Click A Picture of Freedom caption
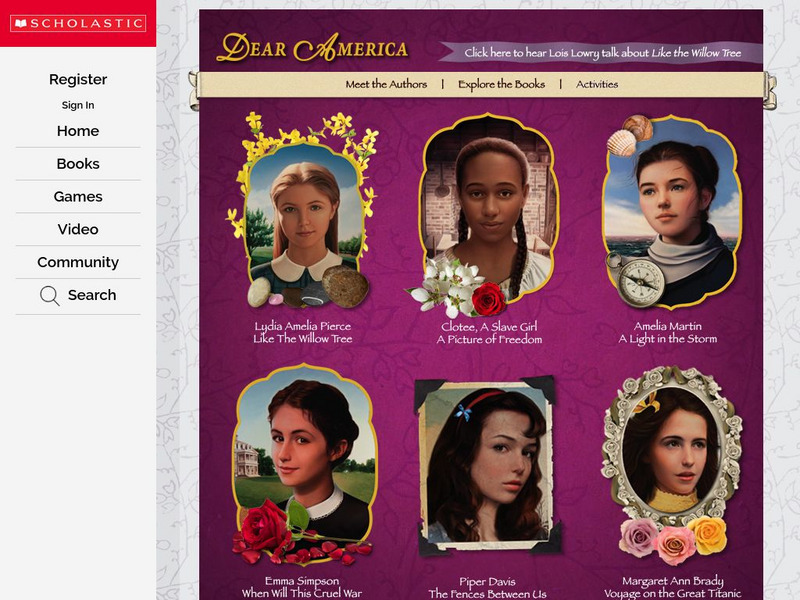 (489, 339)
